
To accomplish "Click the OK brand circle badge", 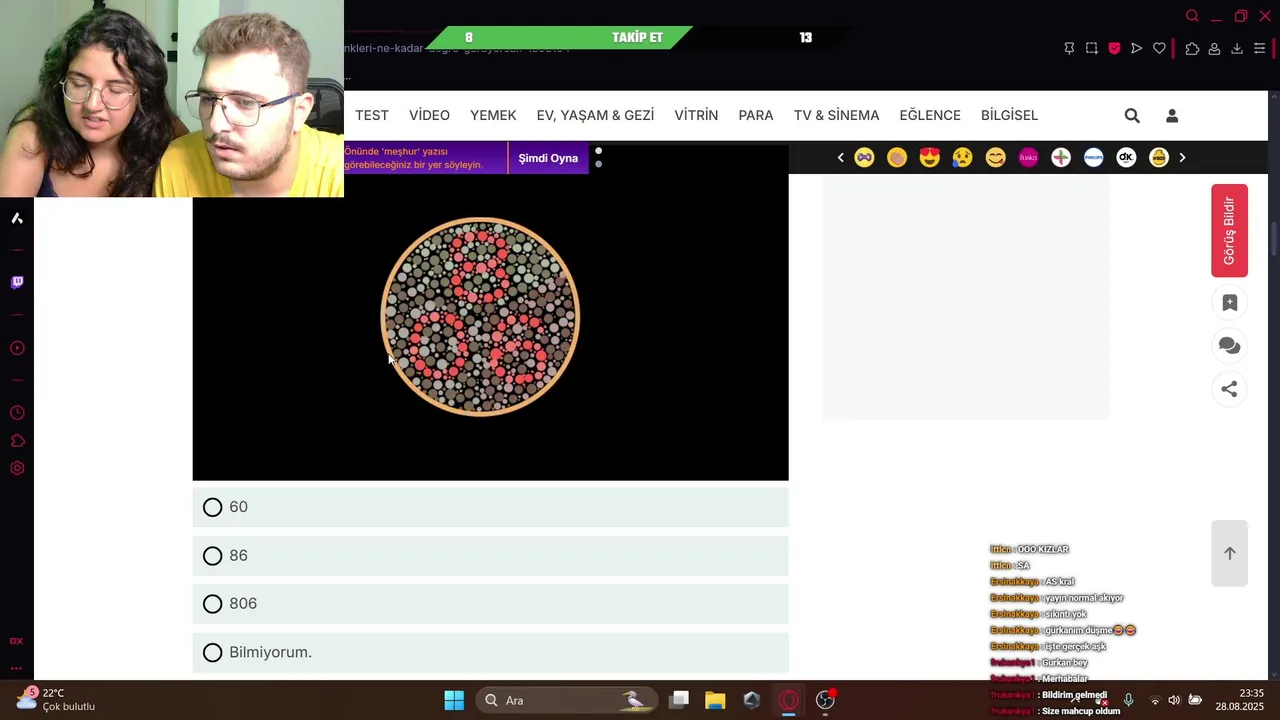I will pyautogui.click(x=1126, y=157).
